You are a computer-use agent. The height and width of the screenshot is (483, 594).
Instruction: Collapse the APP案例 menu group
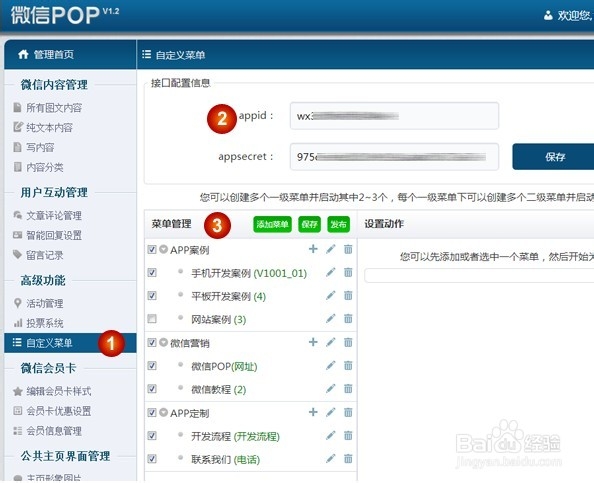pyautogui.click(x=163, y=249)
